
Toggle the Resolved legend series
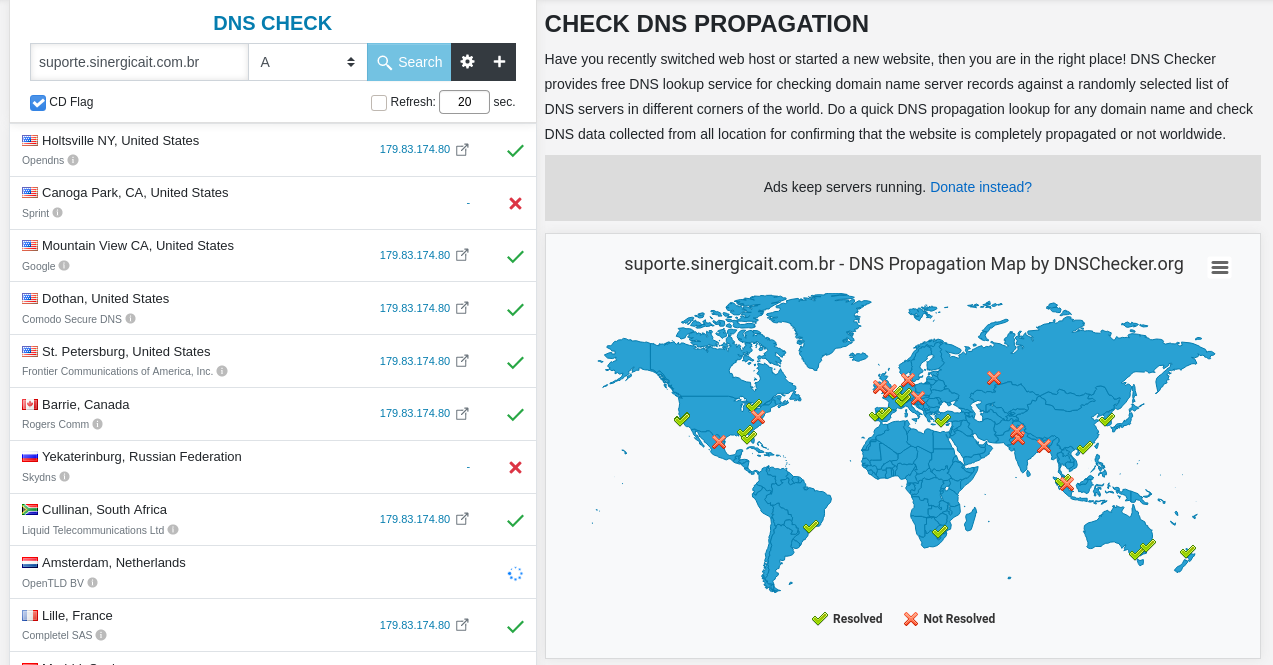point(847,619)
